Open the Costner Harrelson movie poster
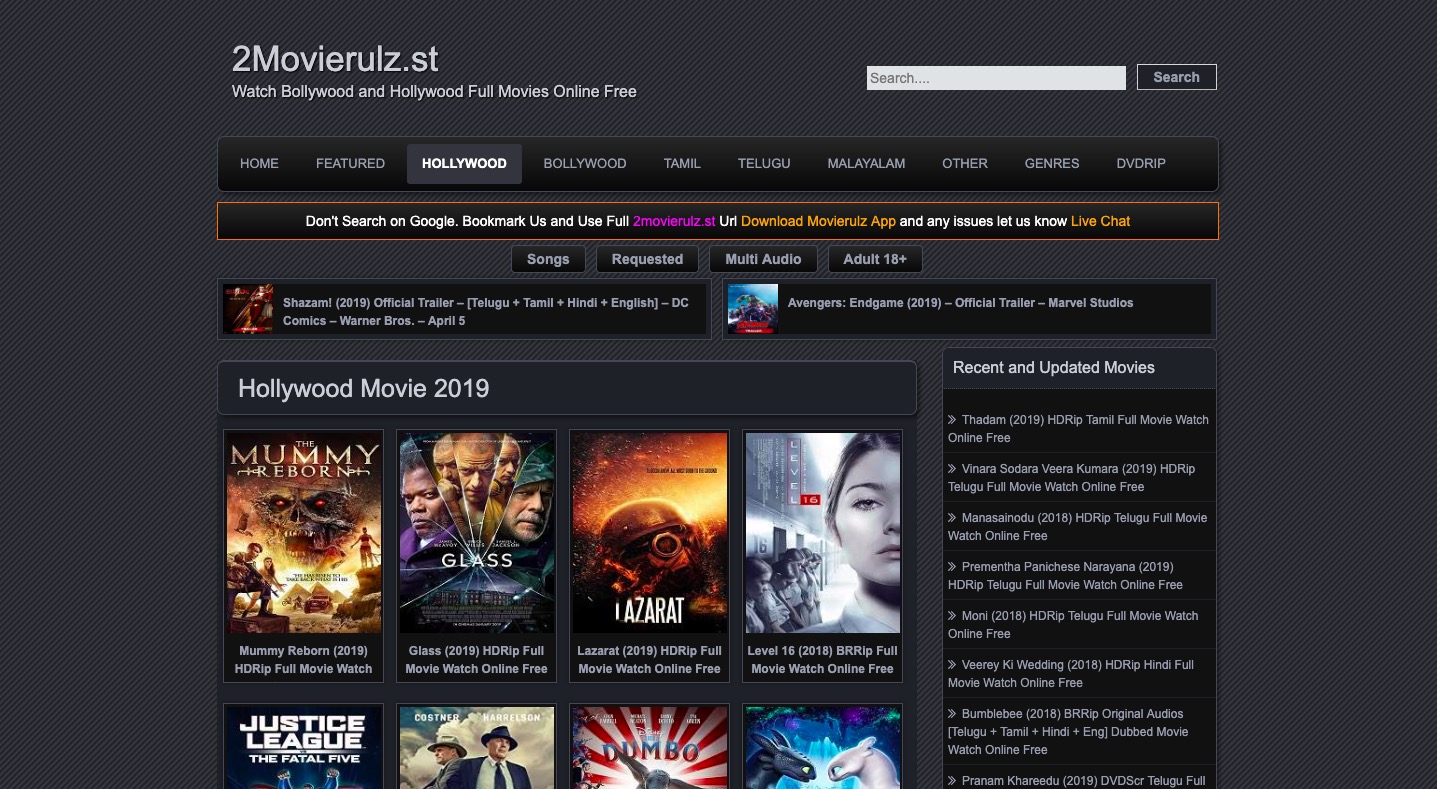 pos(476,748)
